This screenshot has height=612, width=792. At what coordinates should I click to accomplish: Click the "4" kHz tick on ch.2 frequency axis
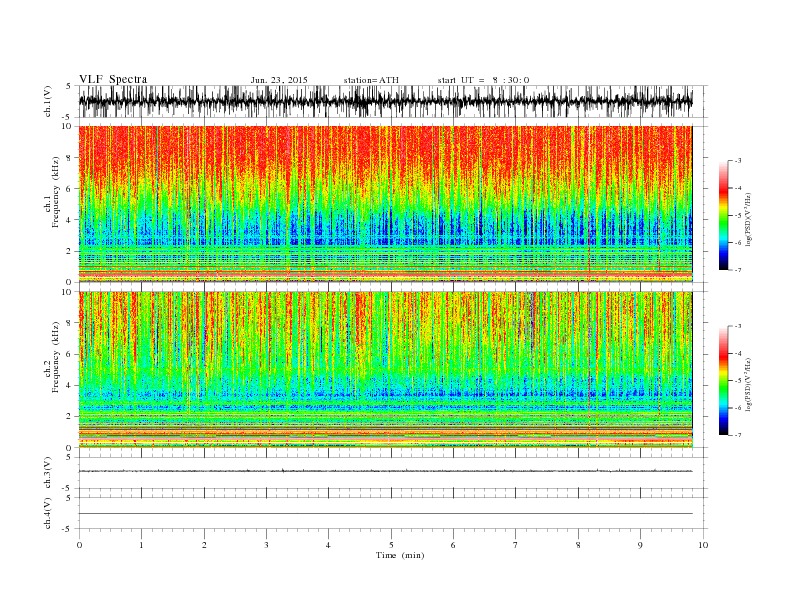point(69,385)
